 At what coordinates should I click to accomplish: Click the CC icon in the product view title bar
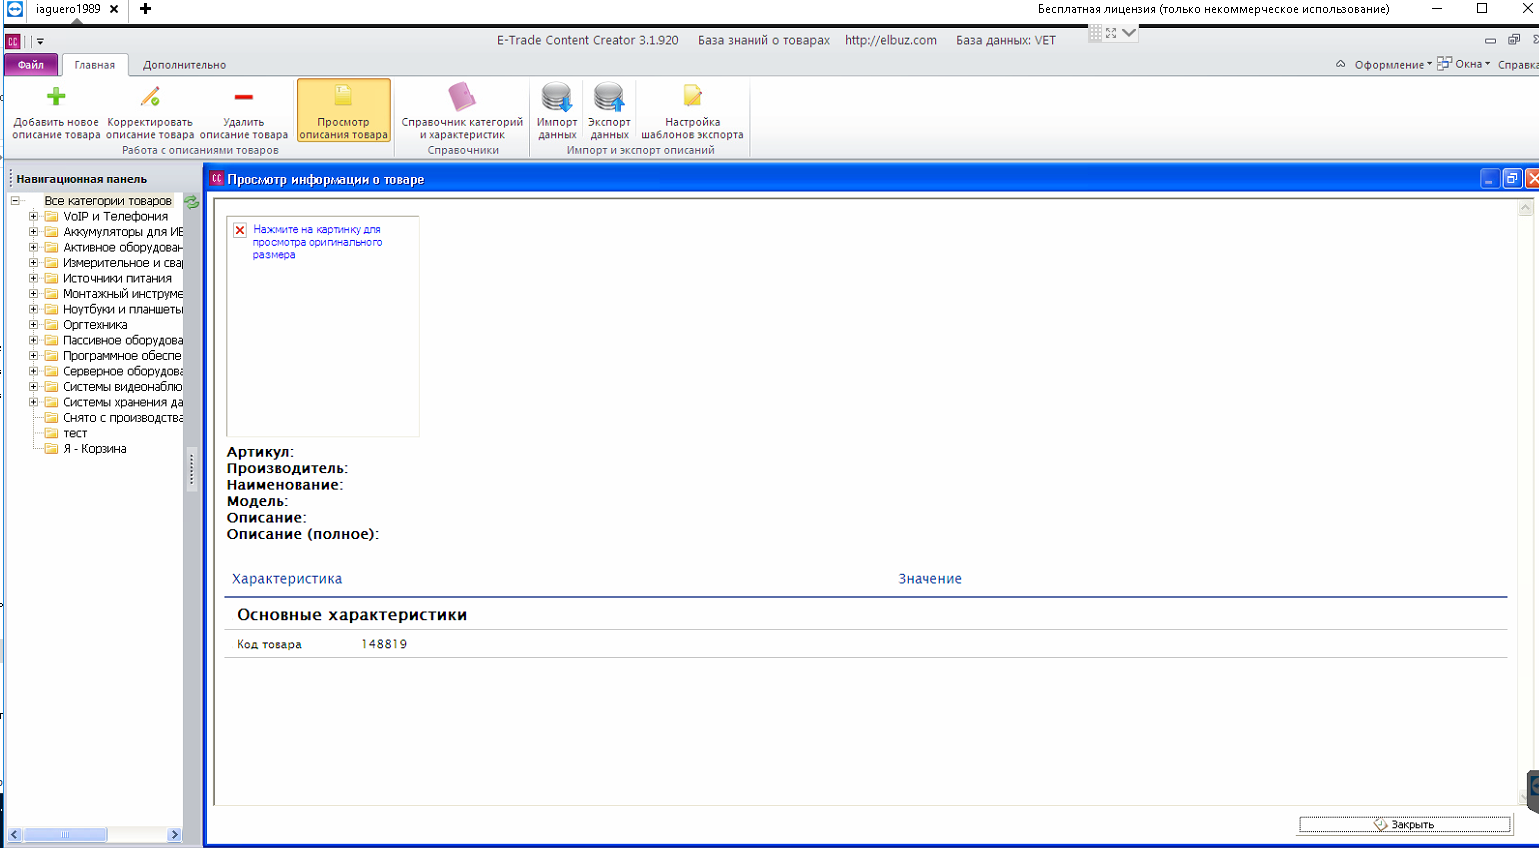coord(216,179)
